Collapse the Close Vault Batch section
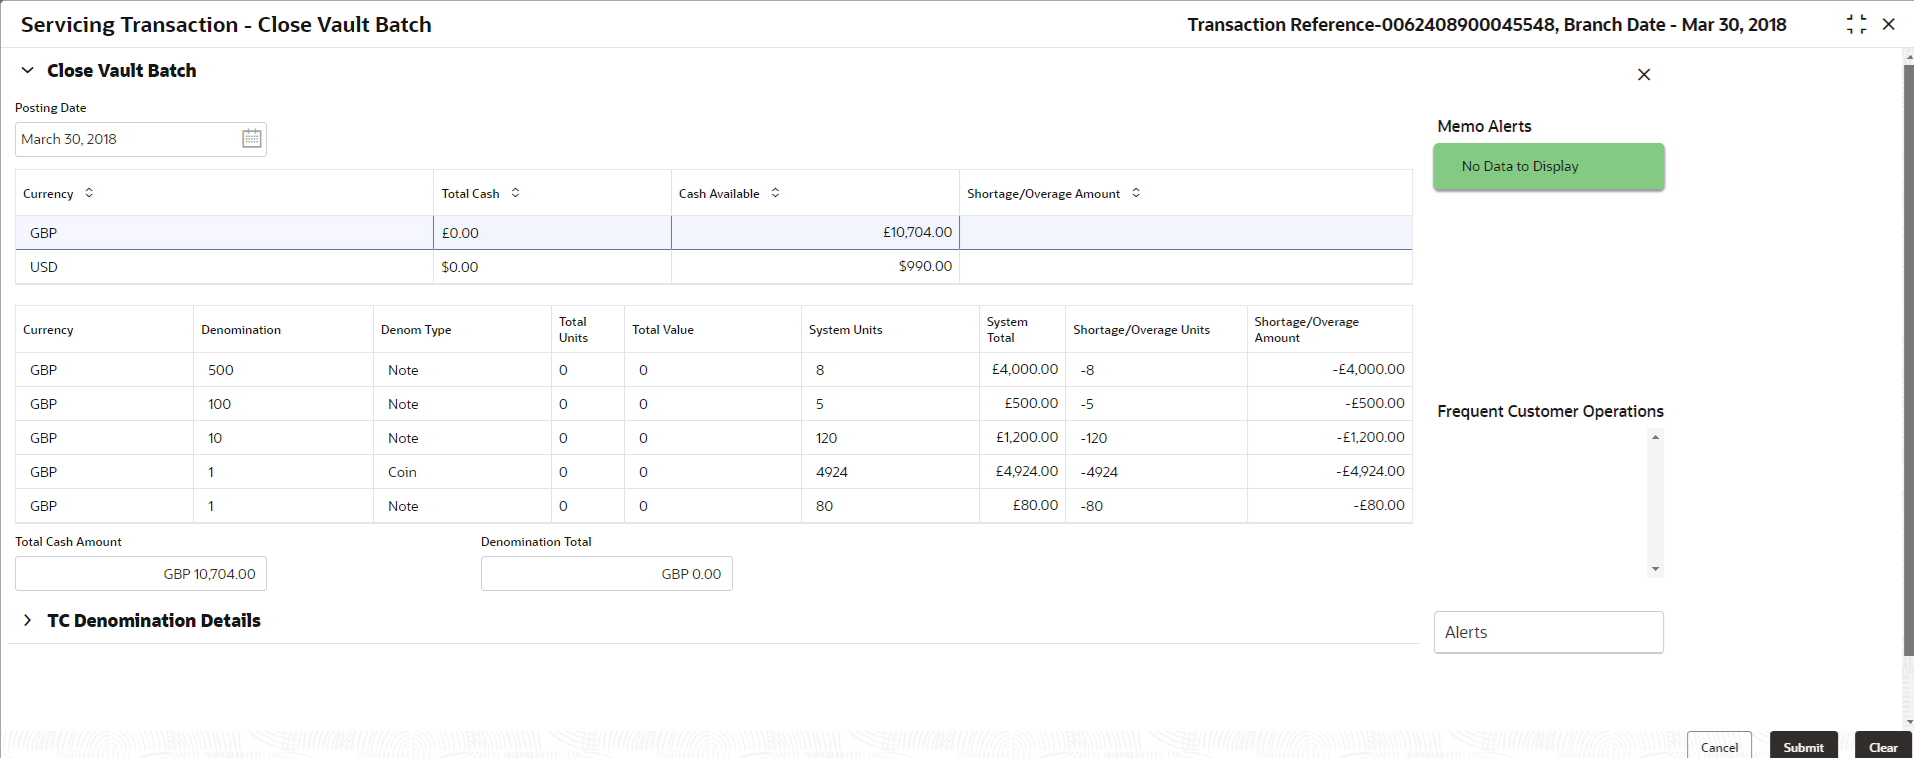This screenshot has height=762, width=1914. click(28, 71)
